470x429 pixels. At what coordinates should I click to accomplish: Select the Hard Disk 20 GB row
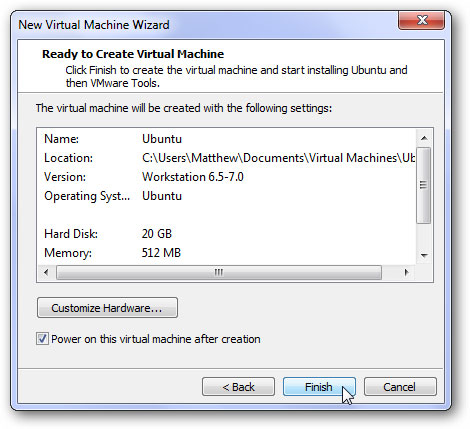[x=227, y=234]
